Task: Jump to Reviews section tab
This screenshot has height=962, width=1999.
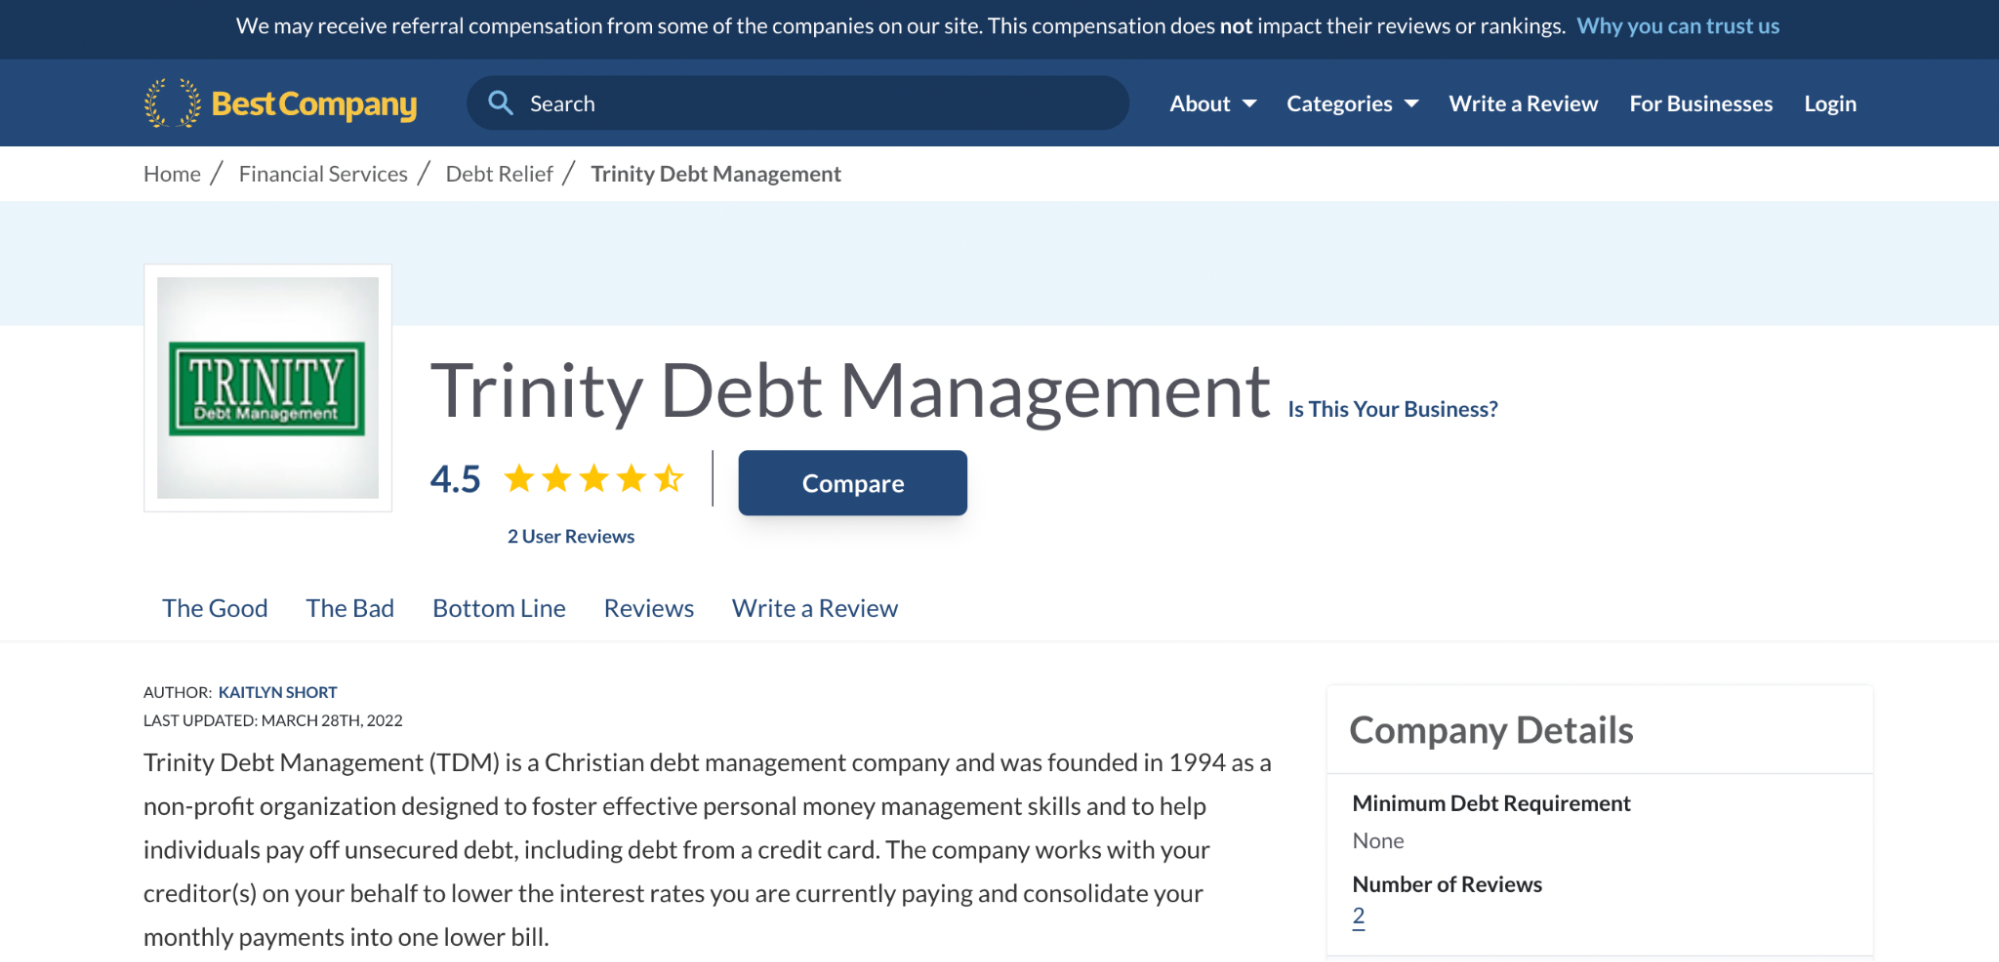Action: 649,608
